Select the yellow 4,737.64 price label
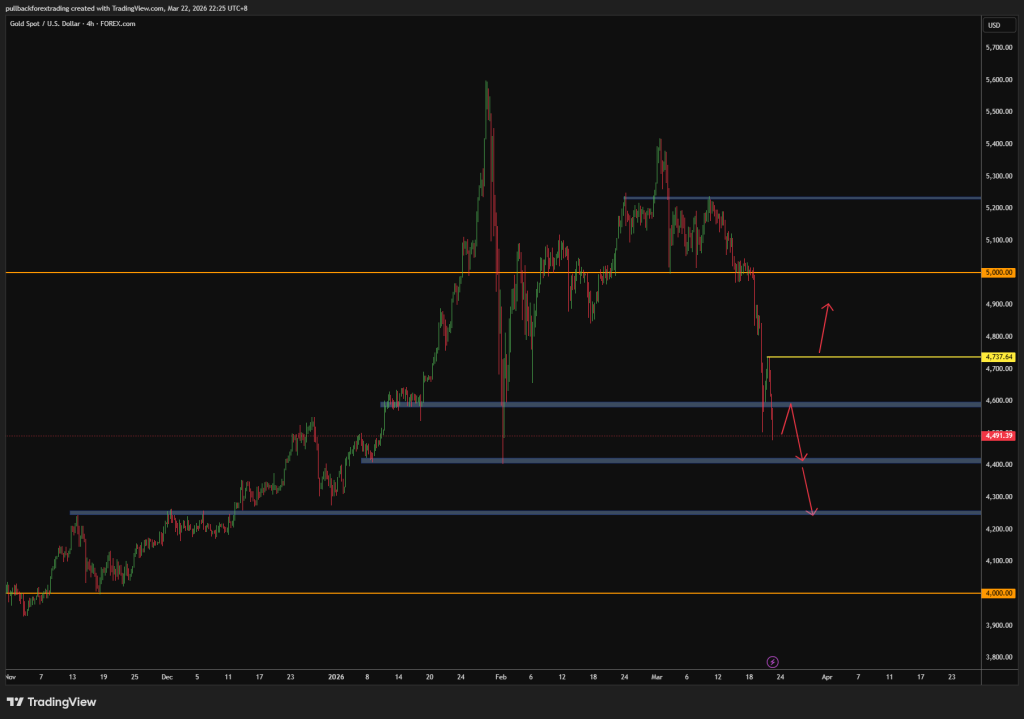1024x719 pixels. coord(999,357)
